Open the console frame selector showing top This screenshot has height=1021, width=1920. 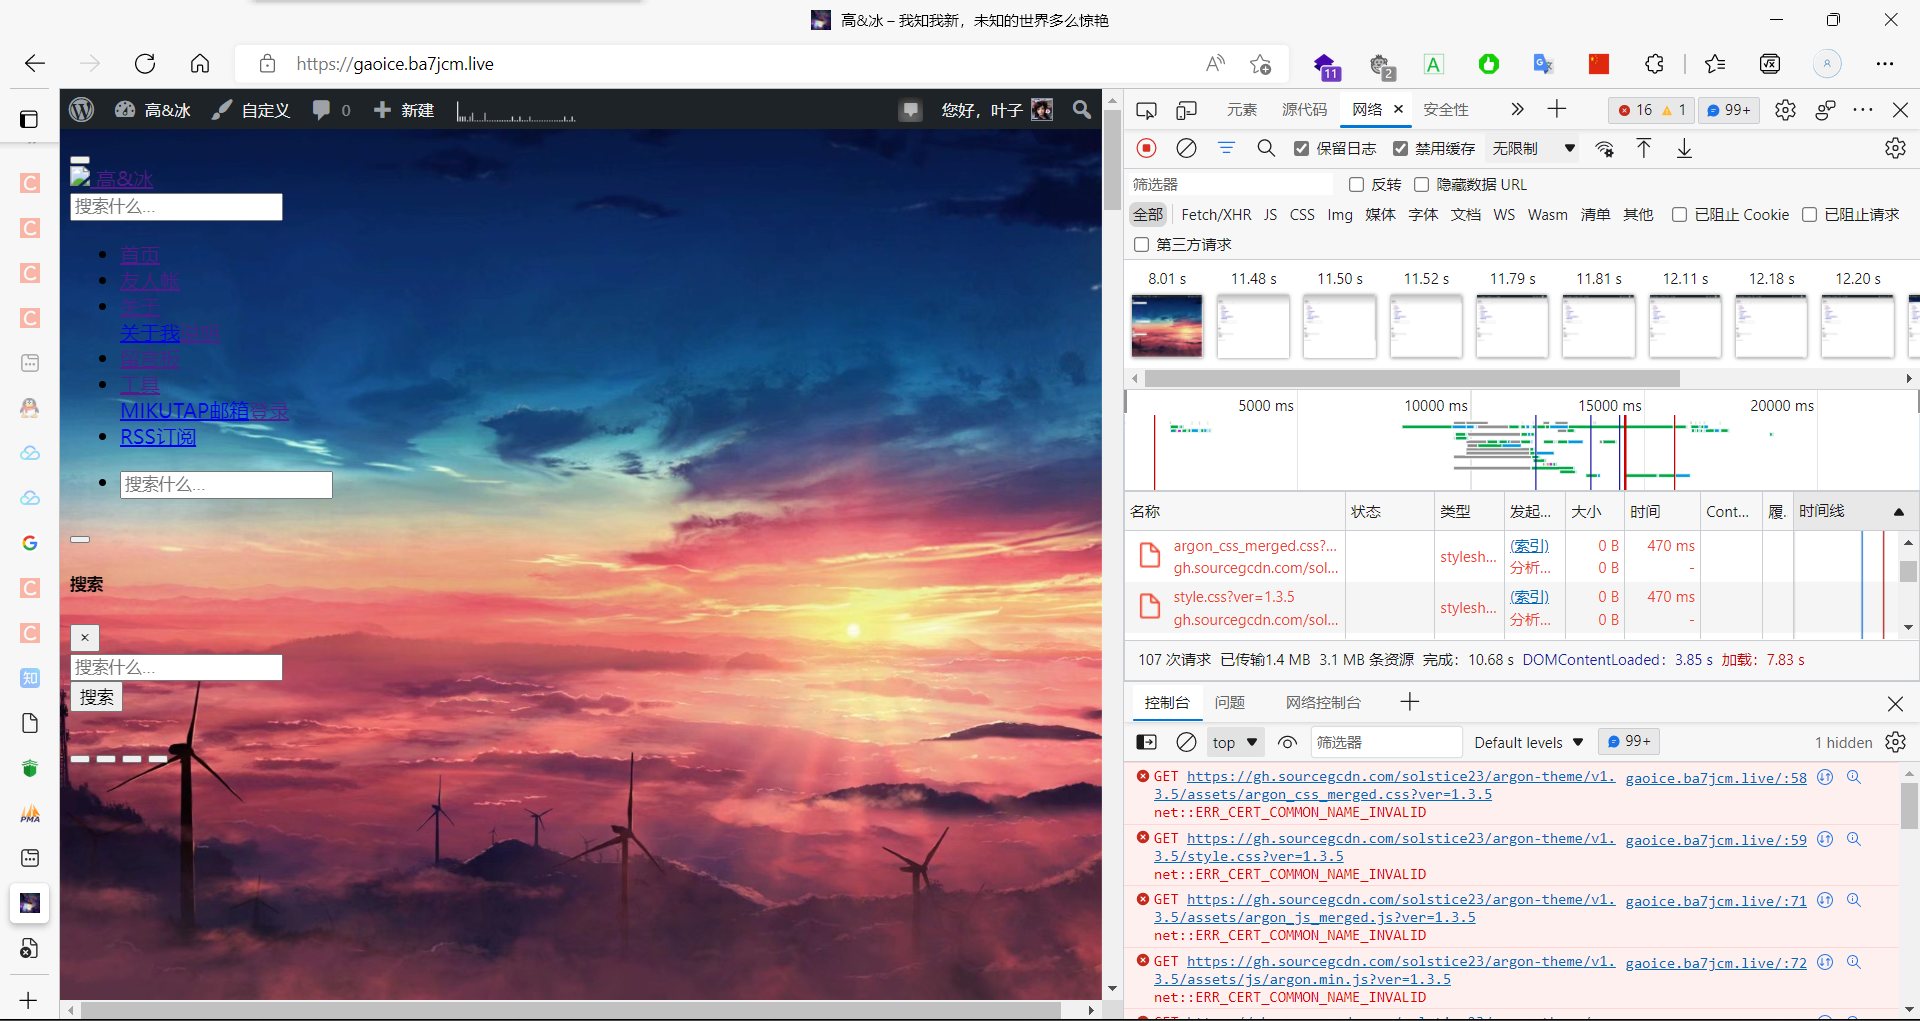[x=1234, y=742]
